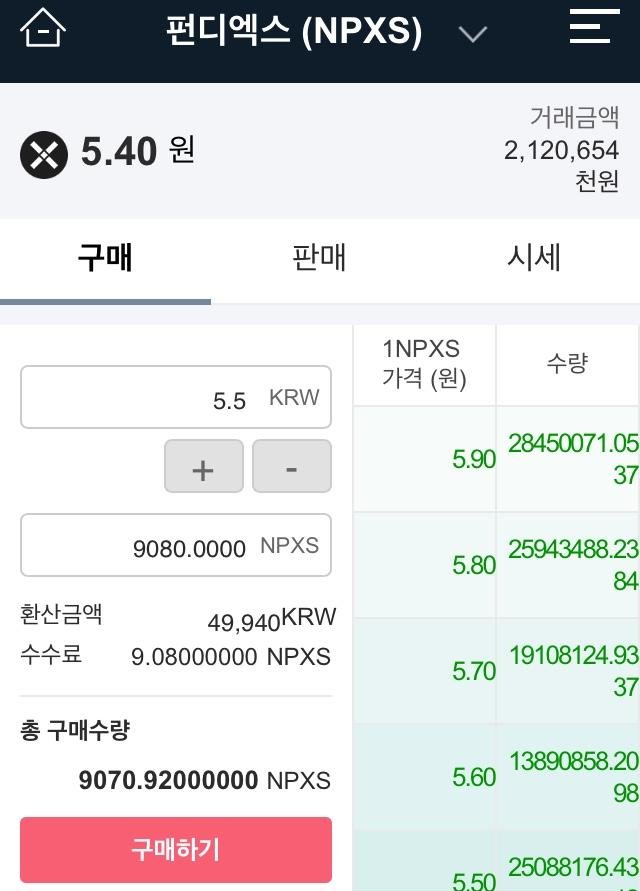Click the 환산금액 label
The image size is (640, 891).
click(61, 614)
